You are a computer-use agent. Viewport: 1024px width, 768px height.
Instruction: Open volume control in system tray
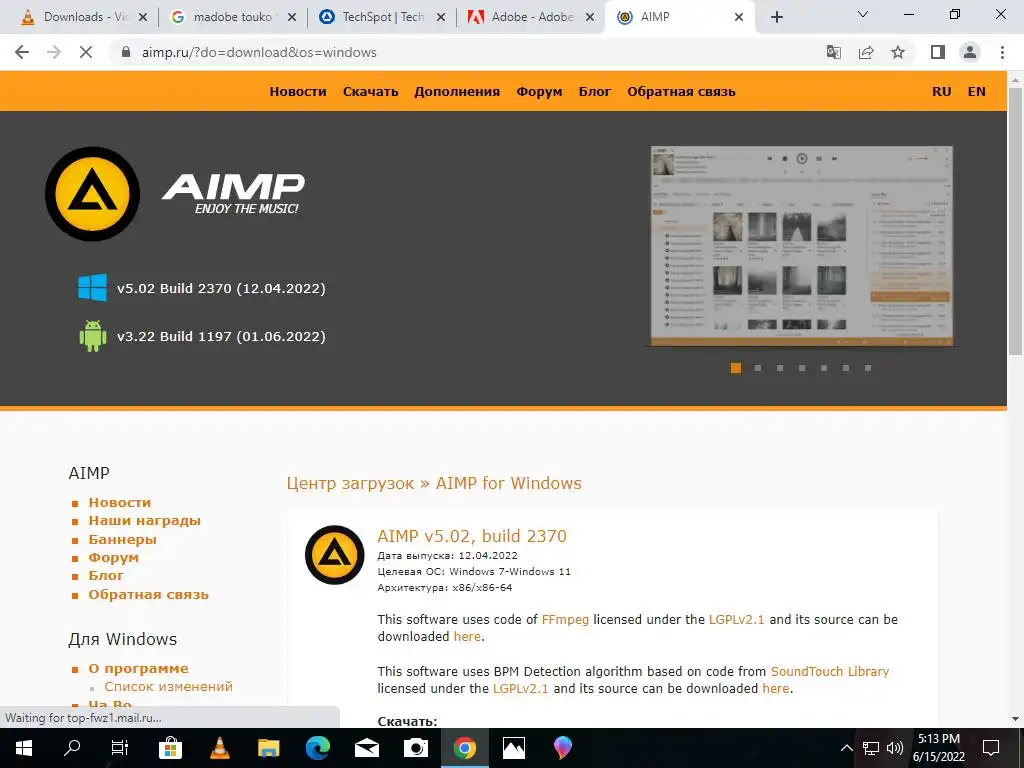895,748
